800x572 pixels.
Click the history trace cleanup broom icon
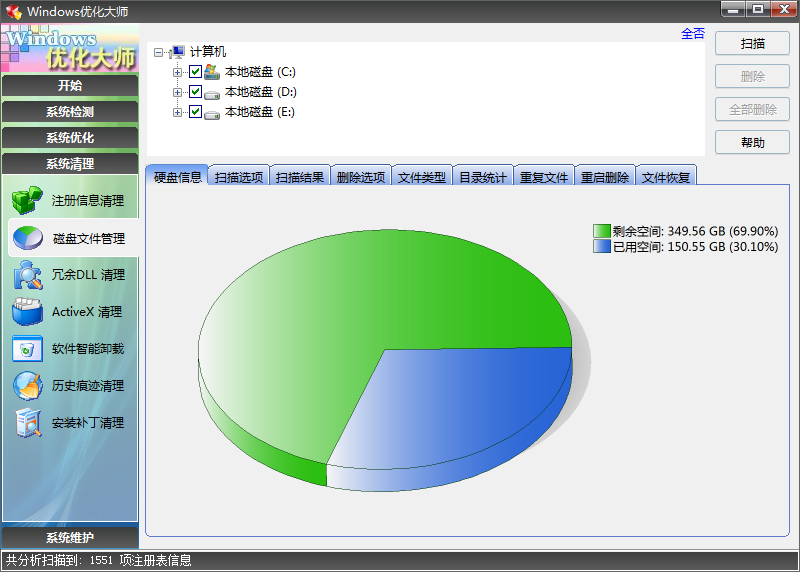click(28, 386)
